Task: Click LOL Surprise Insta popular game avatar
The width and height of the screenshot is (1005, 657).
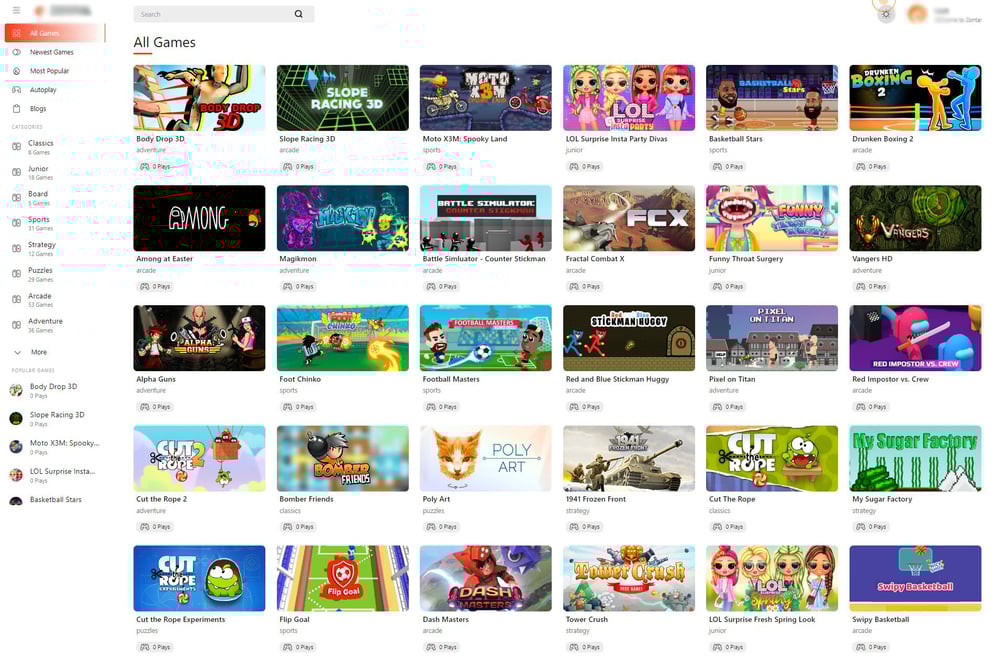Action: coord(16,475)
